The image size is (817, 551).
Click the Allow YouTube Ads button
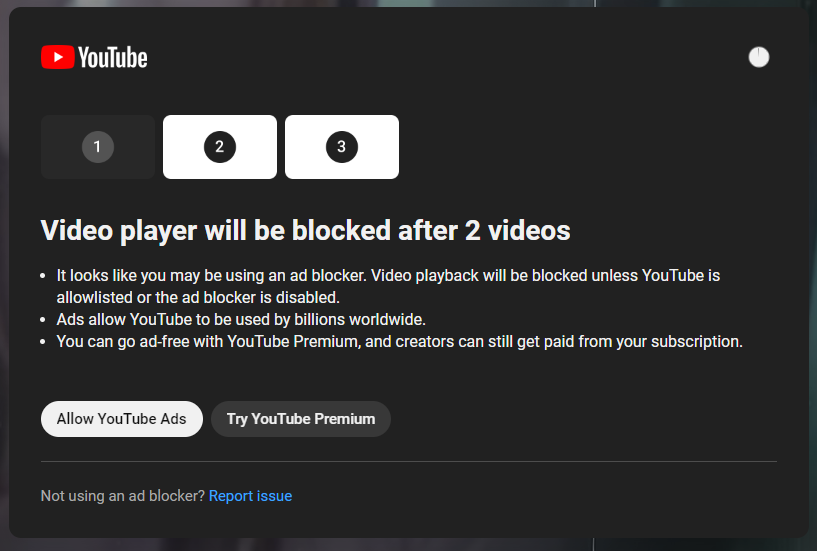point(122,419)
